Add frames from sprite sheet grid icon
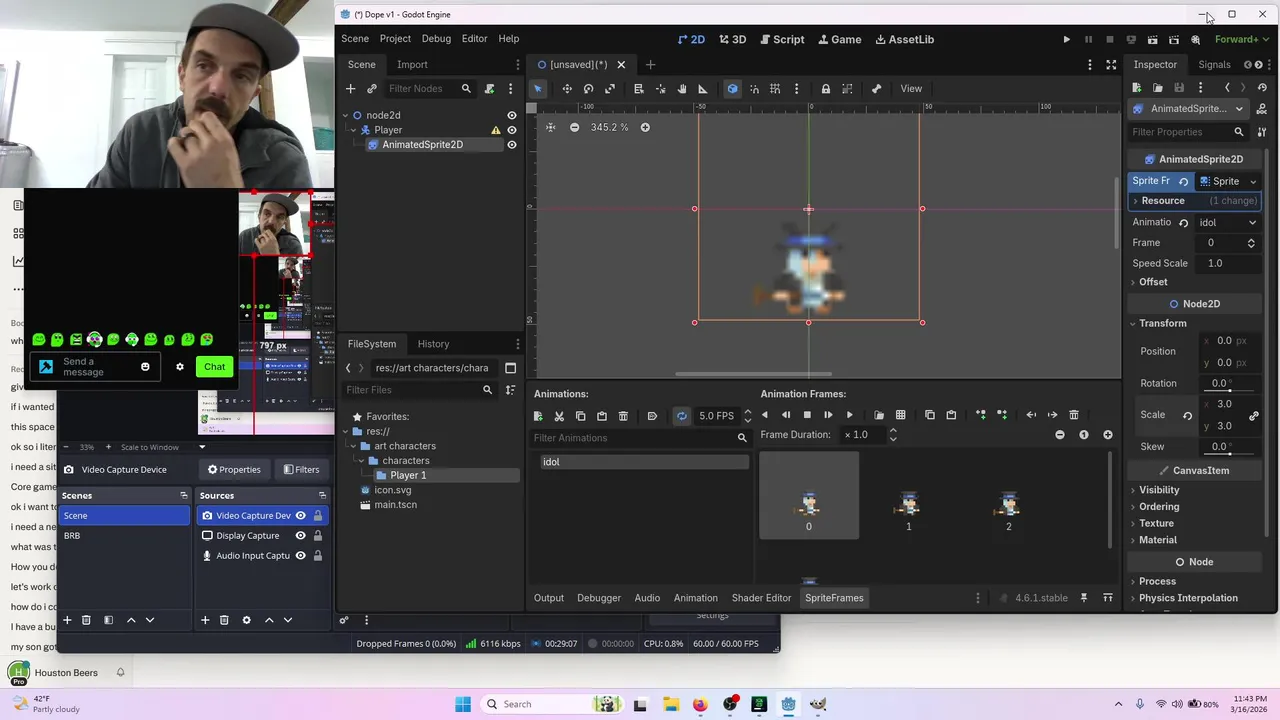1280x720 pixels. click(x=900, y=415)
